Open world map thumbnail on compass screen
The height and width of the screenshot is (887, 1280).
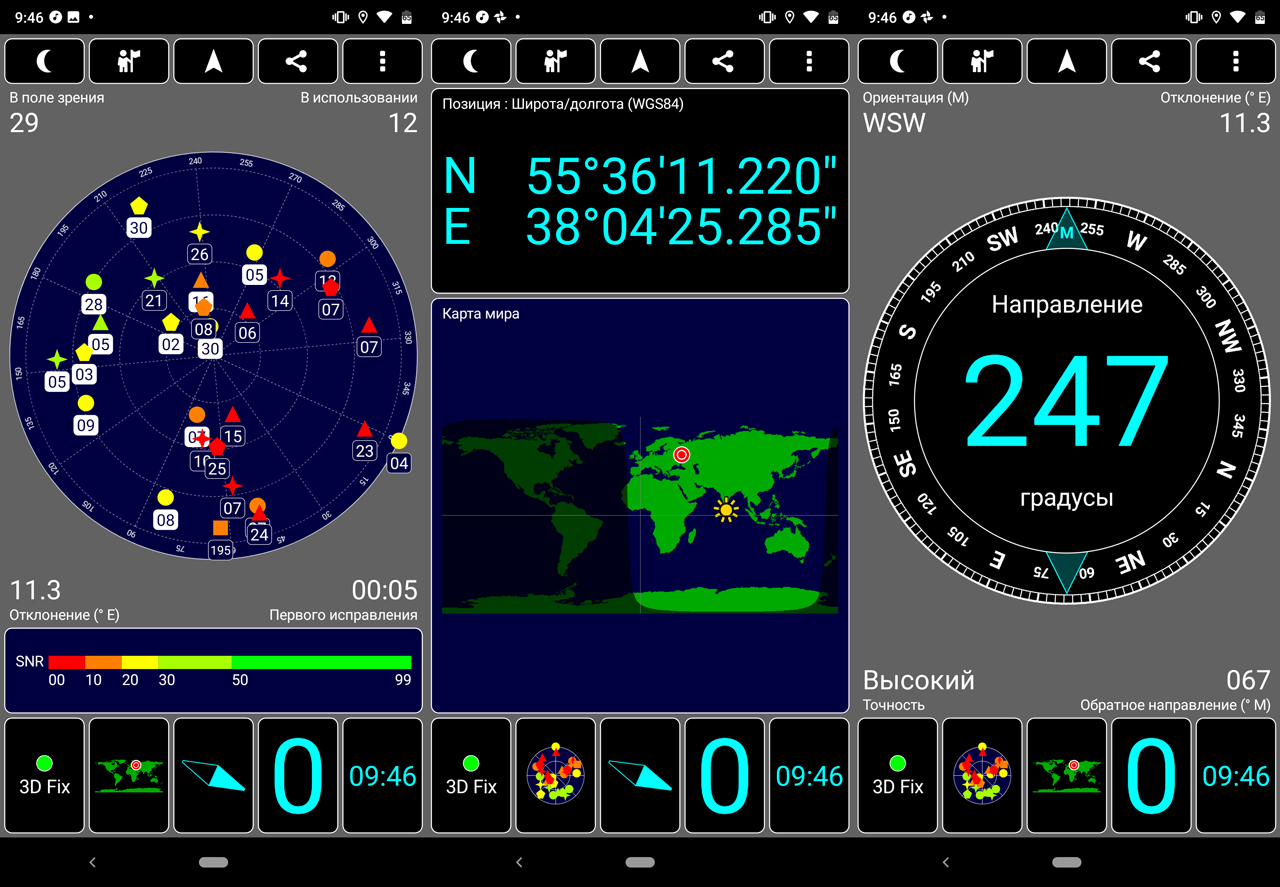(x=1067, y=775)
